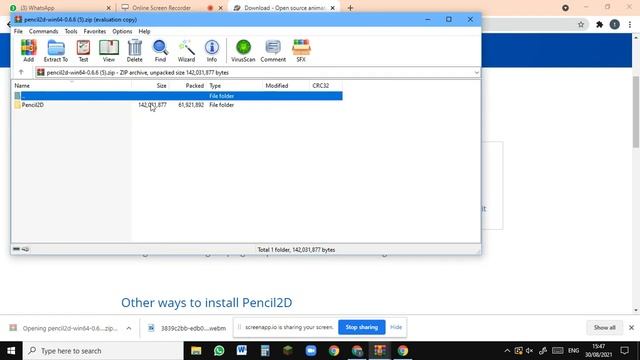
Task: Sort files by the Name column
Action: (x=72, y=86)
